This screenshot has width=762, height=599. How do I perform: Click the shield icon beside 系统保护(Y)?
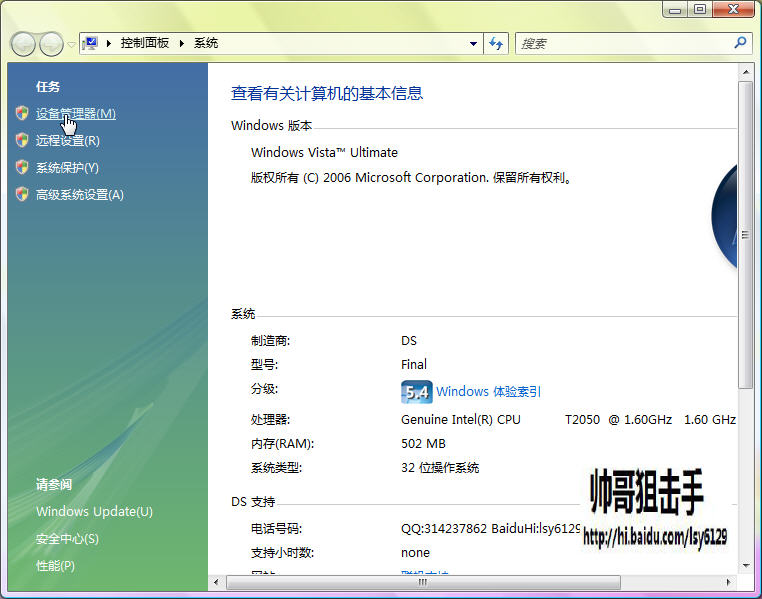[x=22, y=167]
